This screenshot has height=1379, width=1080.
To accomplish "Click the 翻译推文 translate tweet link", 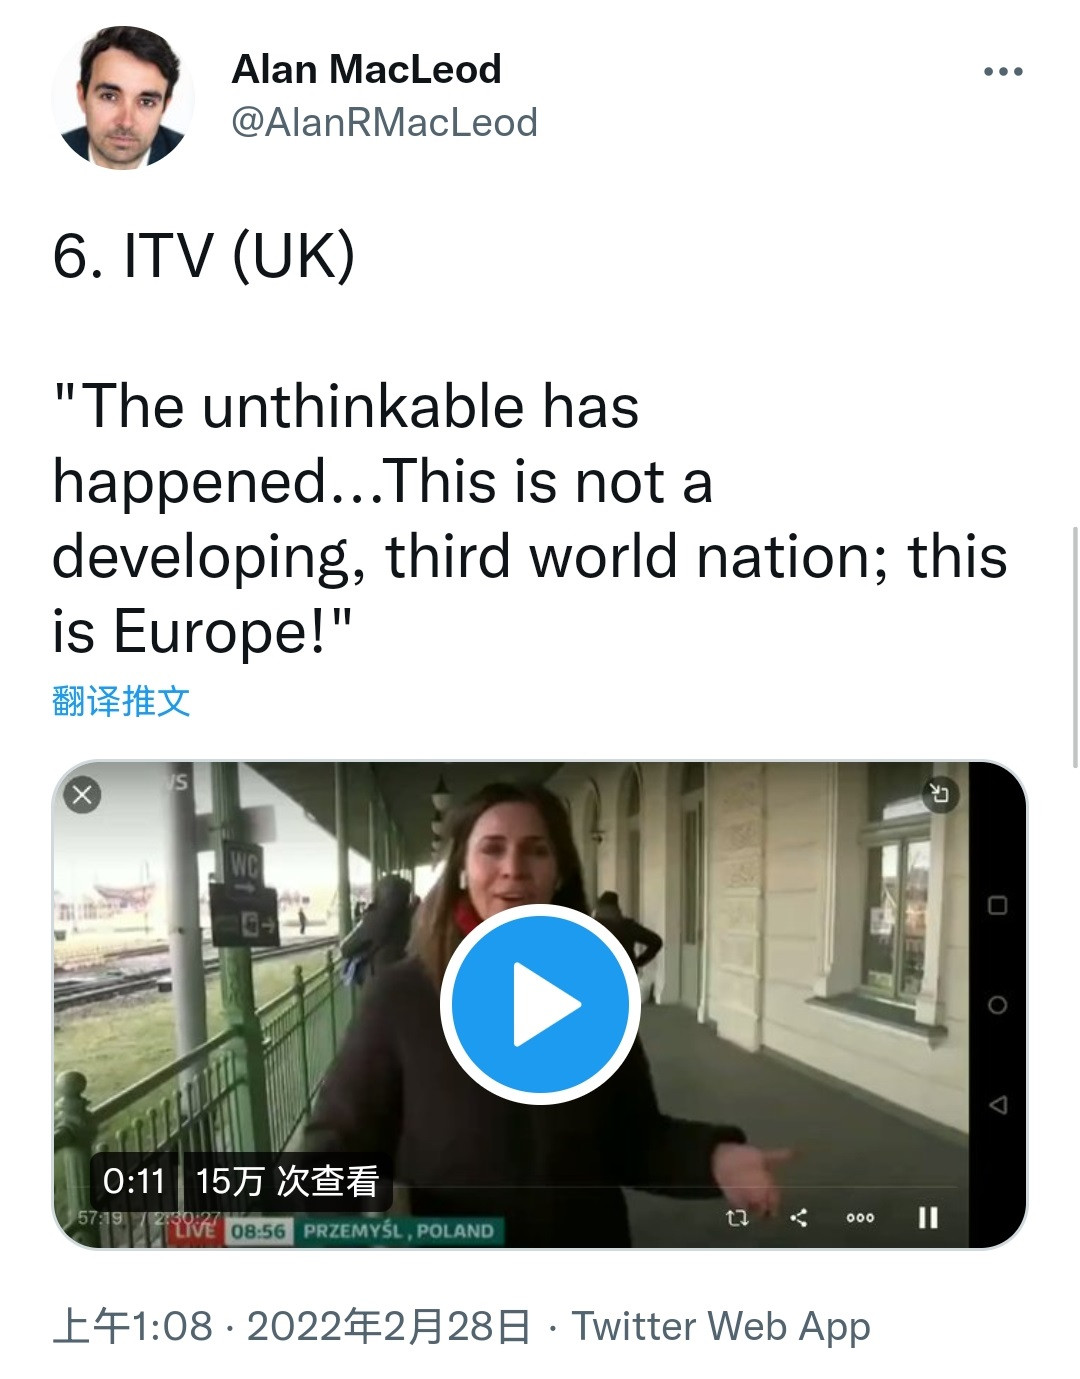I will click(x=121, y=701).
